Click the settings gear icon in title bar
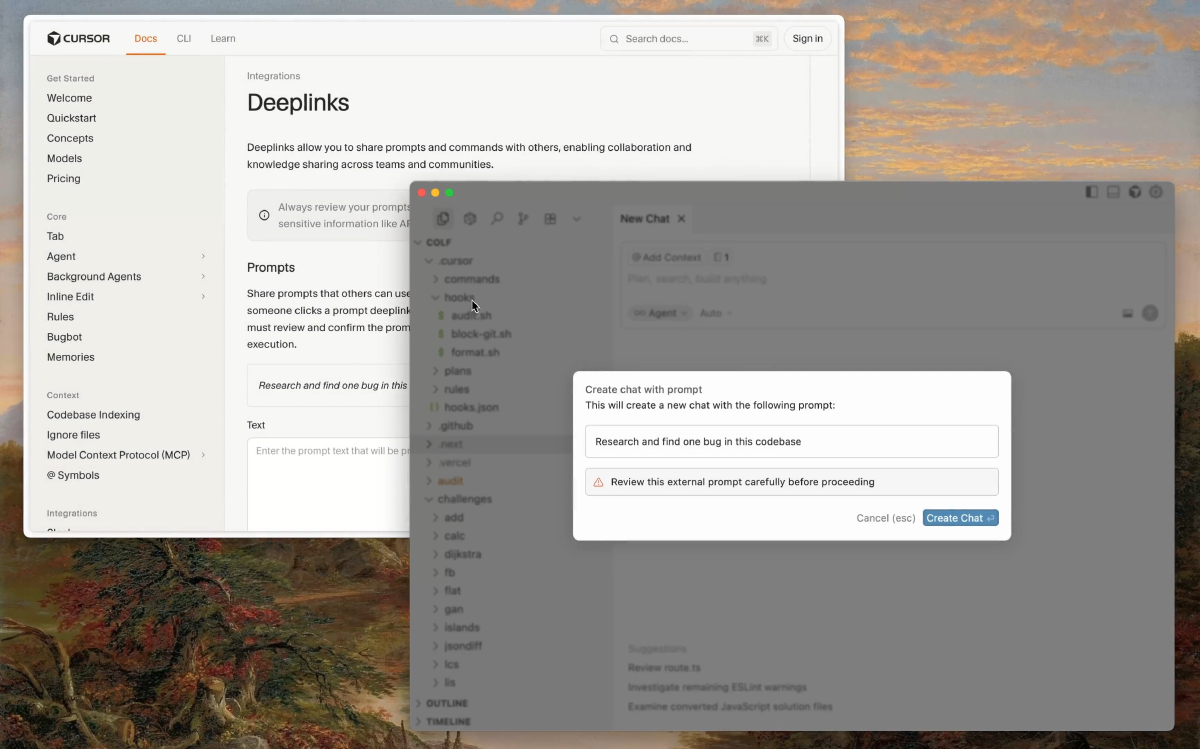The image size is (1200, 749). coord(1156,192)
